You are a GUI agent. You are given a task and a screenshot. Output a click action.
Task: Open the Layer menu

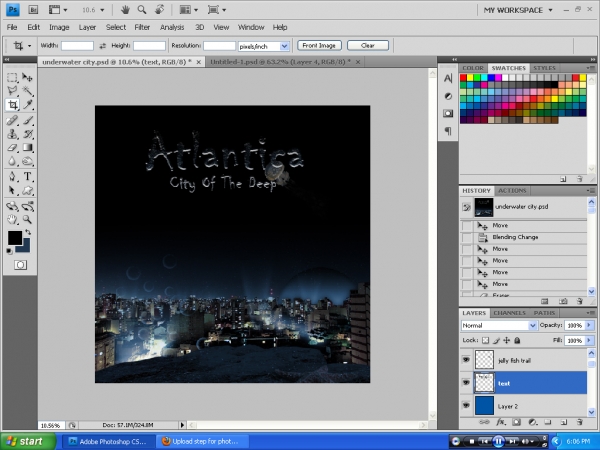click(x=87, y=27)
